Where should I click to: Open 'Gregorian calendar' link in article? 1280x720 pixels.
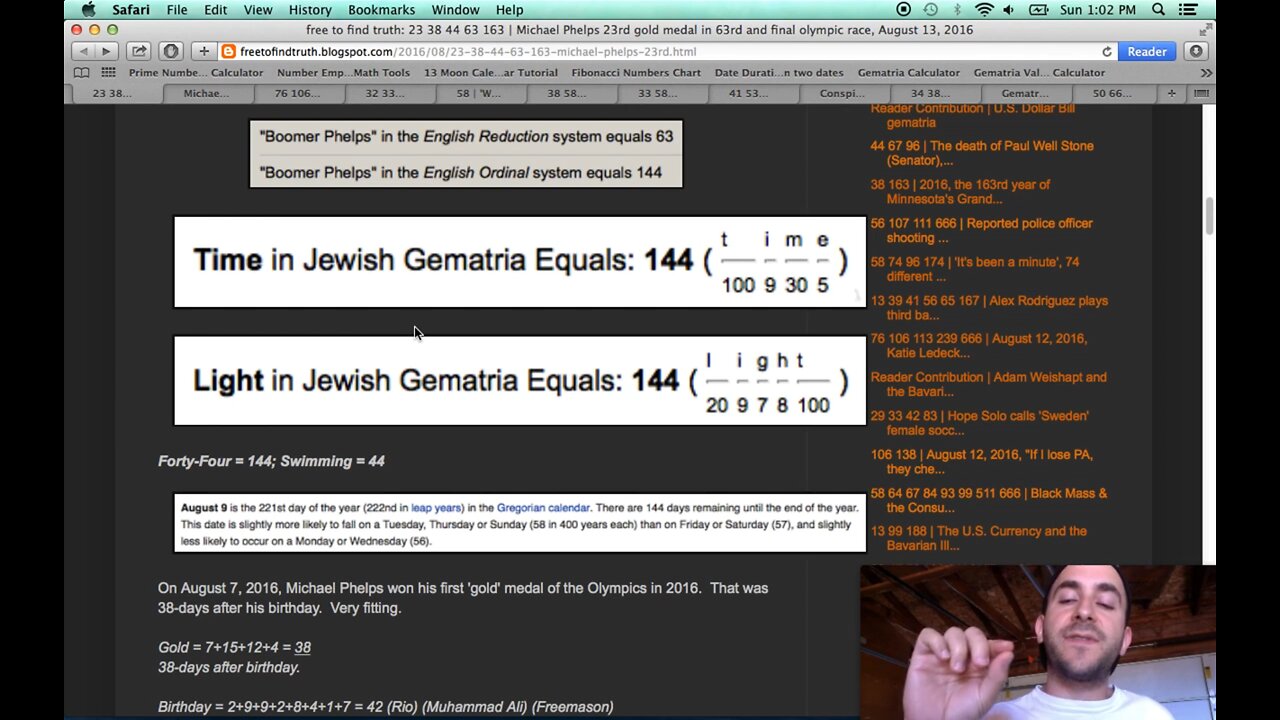click(543, 508)
